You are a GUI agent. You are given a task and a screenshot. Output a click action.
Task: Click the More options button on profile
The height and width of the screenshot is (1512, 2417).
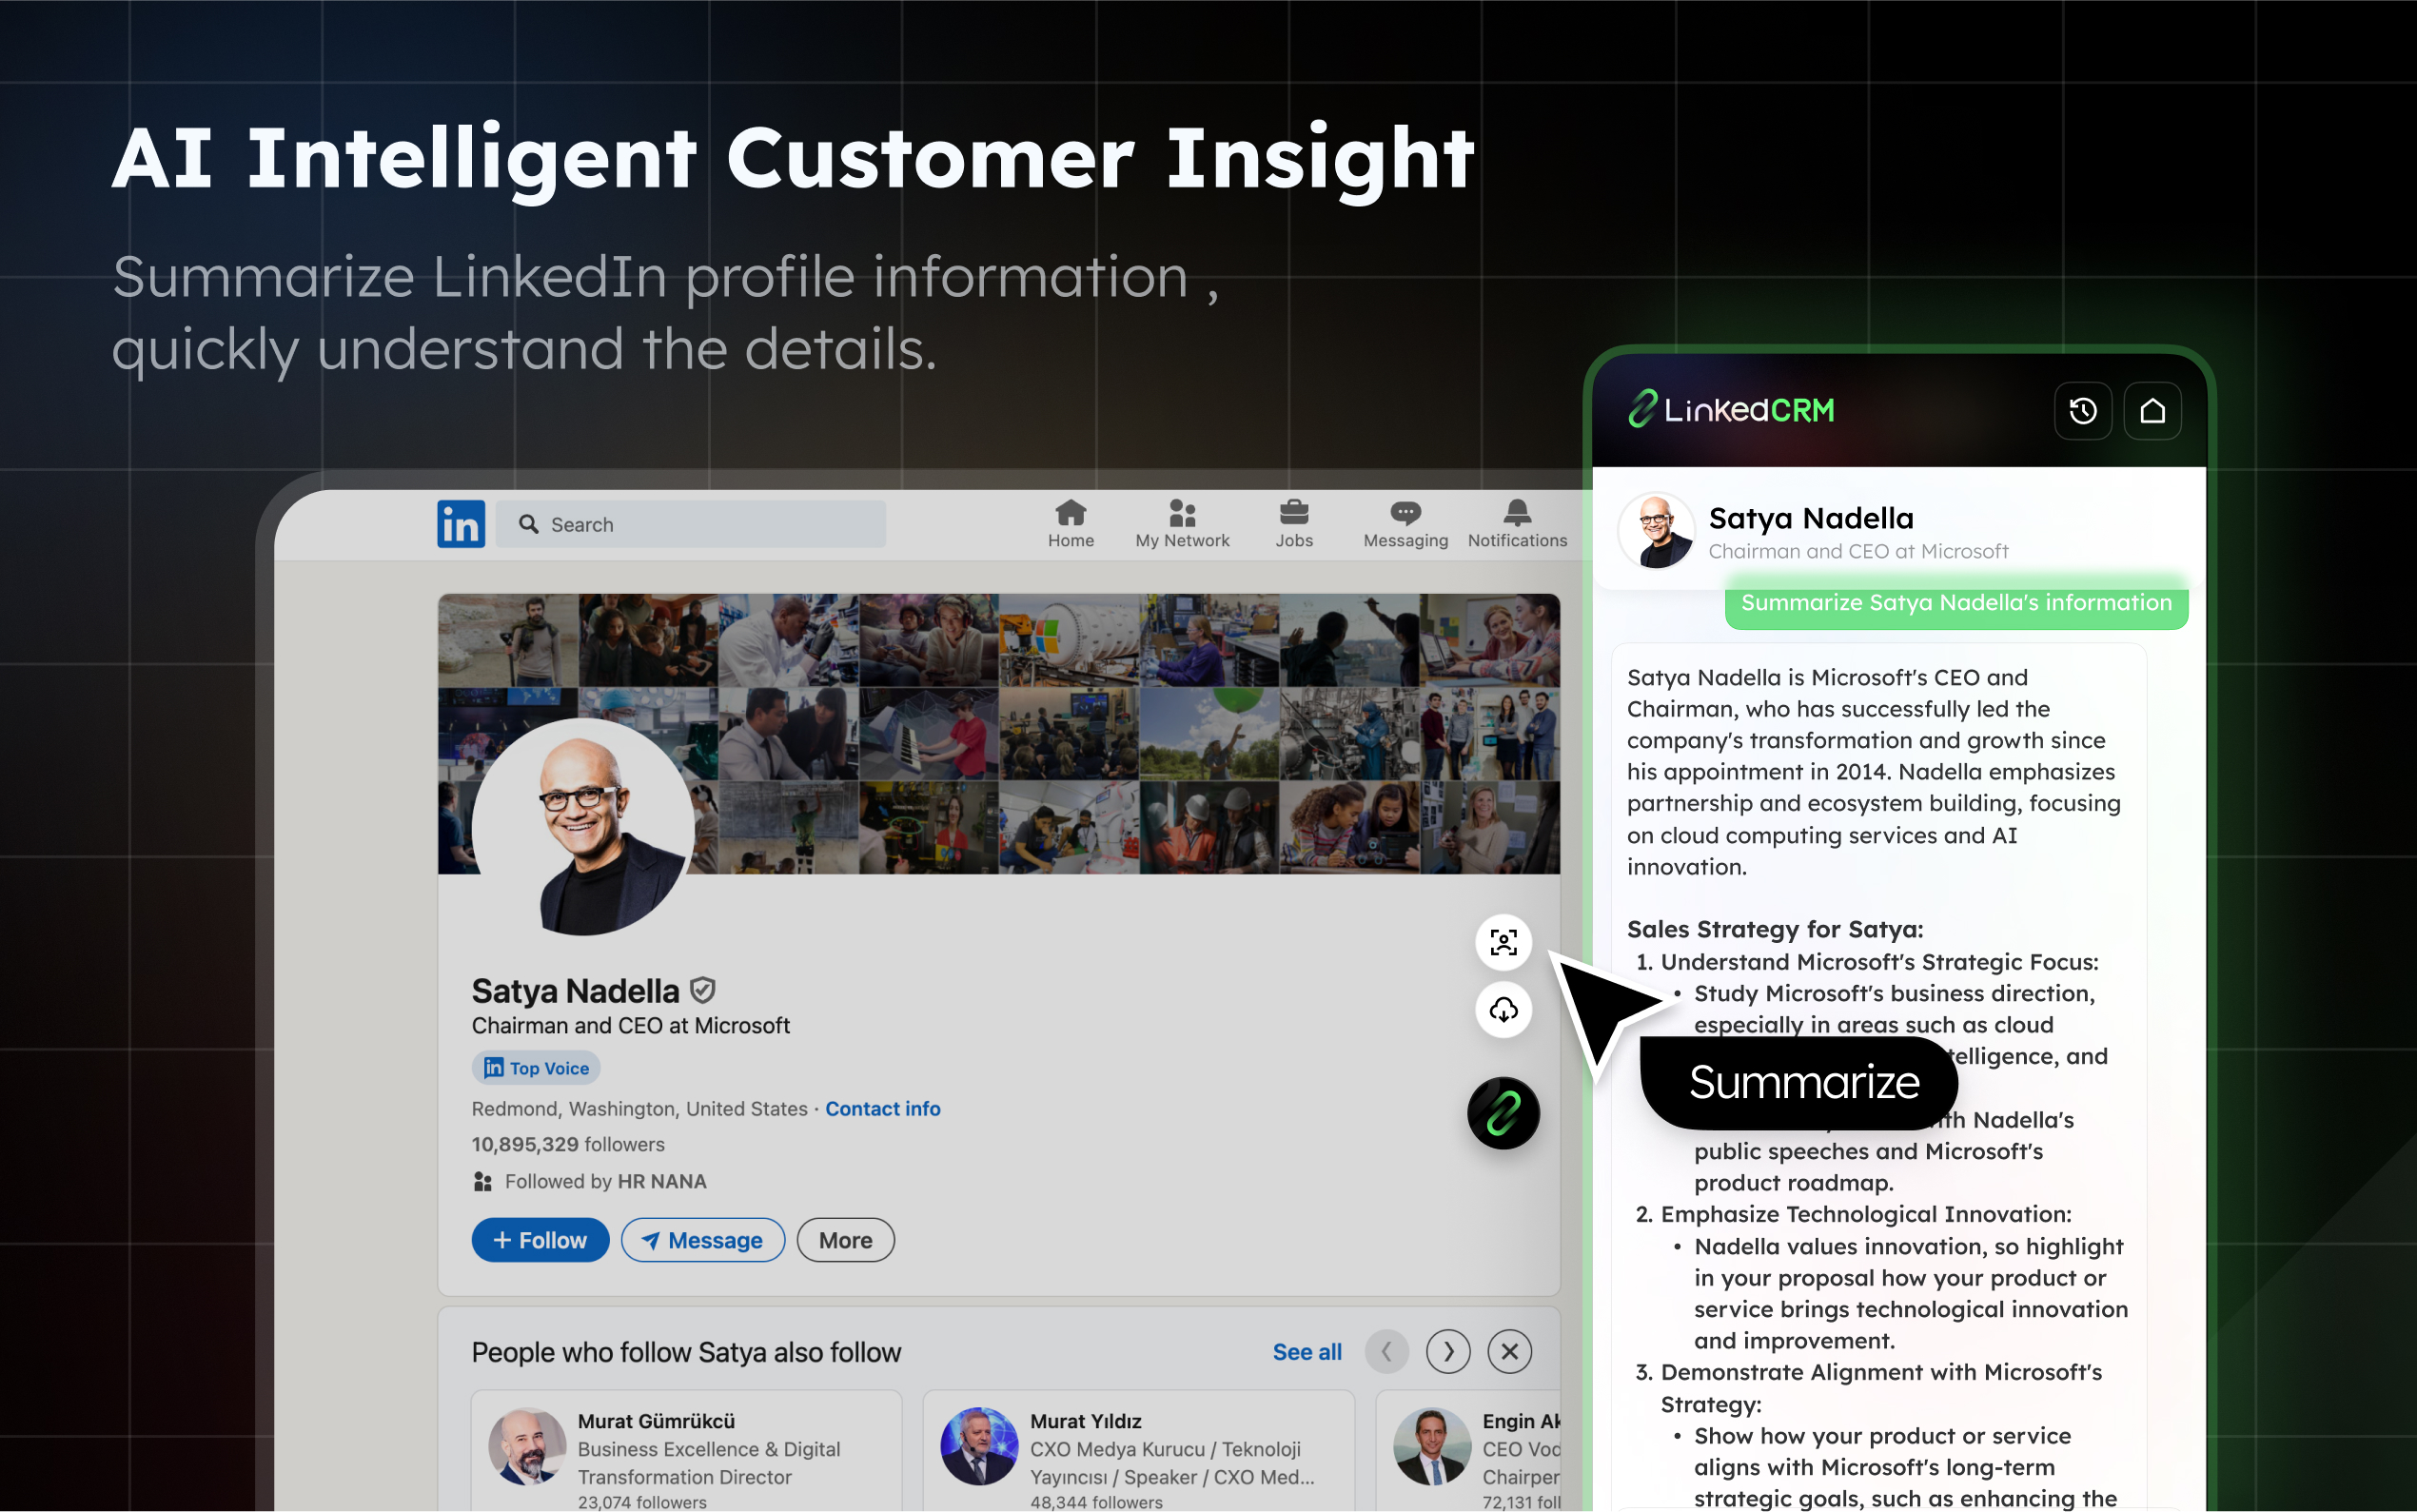(846, 1240)
